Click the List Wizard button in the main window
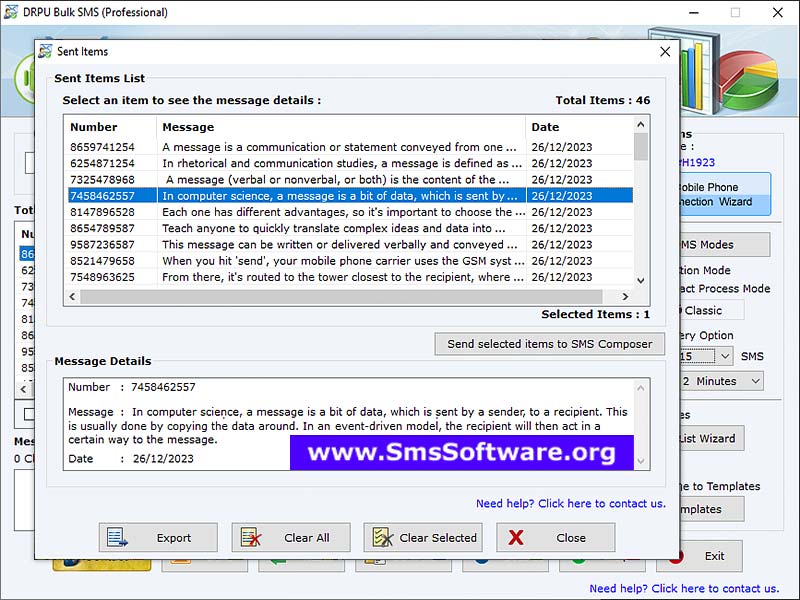800x600 pixels. (x=712, y=438)
